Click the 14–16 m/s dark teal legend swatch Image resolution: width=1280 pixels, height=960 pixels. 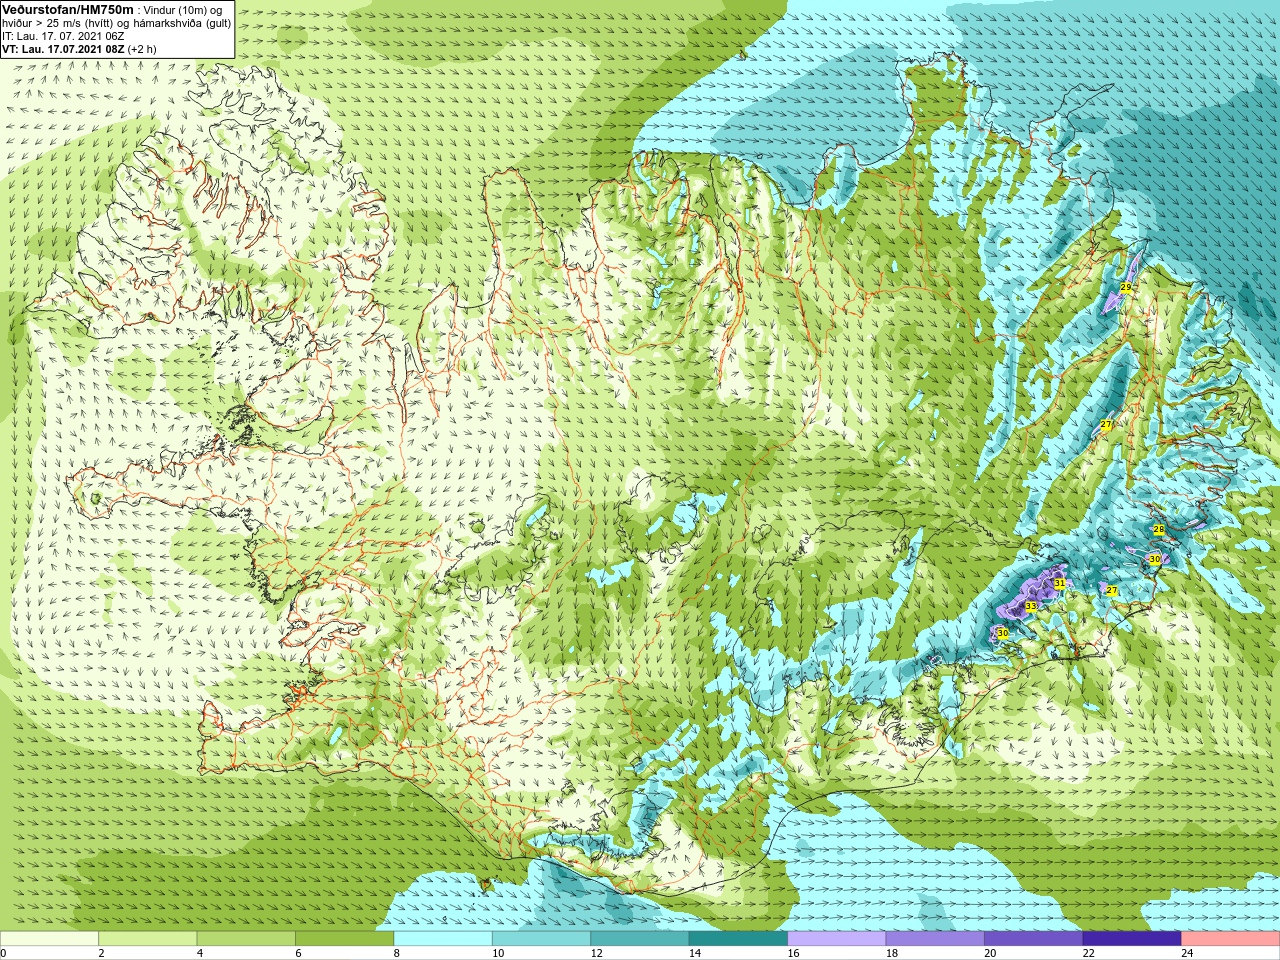(738, 939)
